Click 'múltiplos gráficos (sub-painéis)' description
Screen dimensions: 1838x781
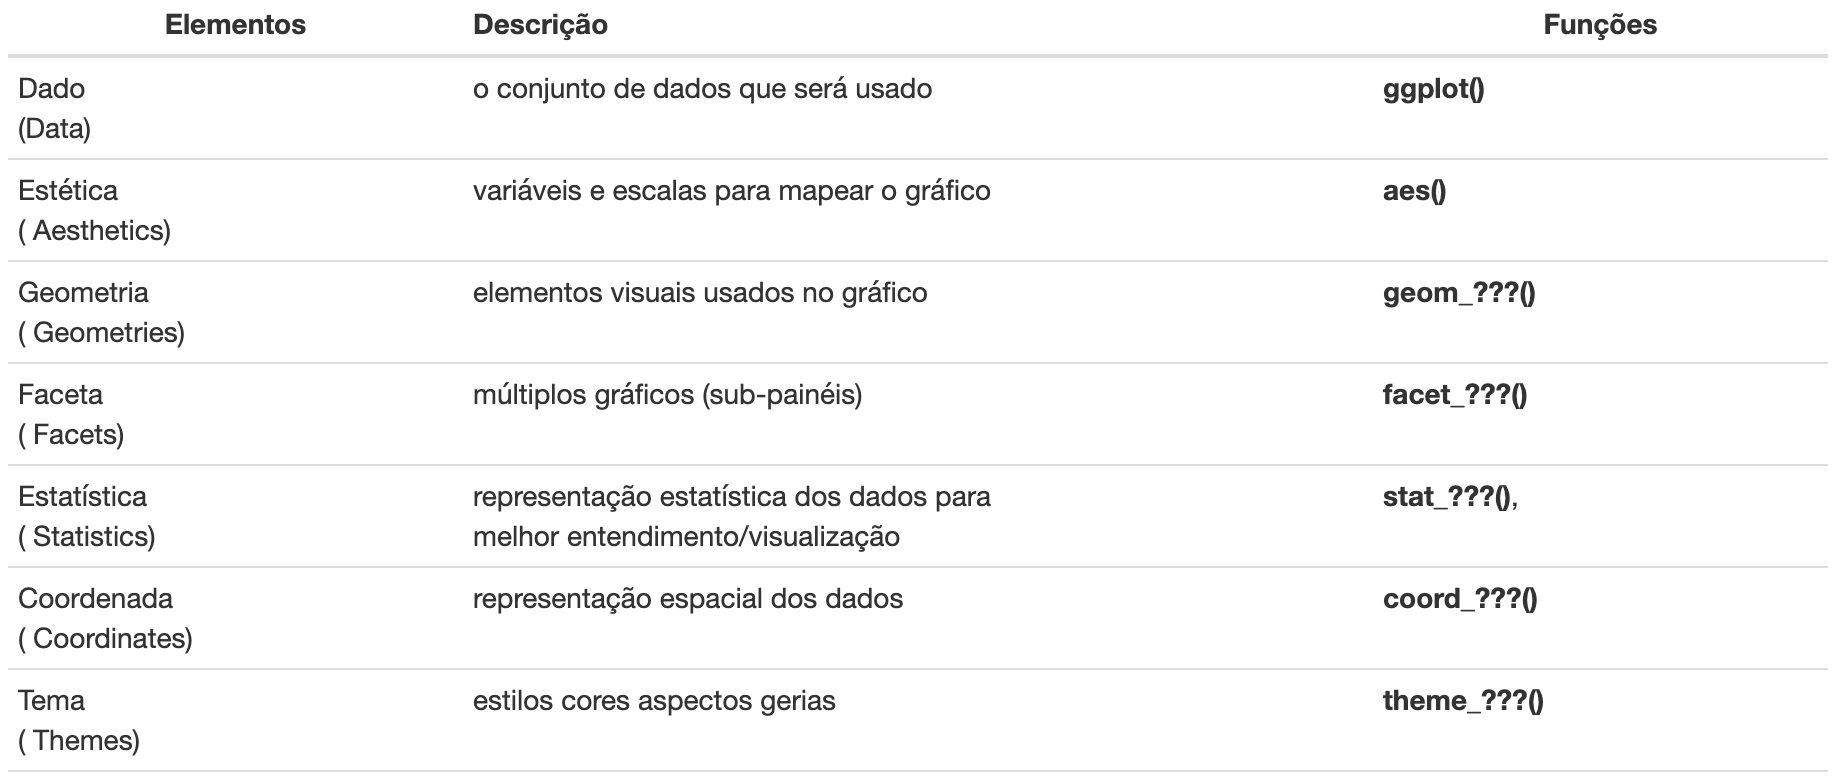[667, 395]
